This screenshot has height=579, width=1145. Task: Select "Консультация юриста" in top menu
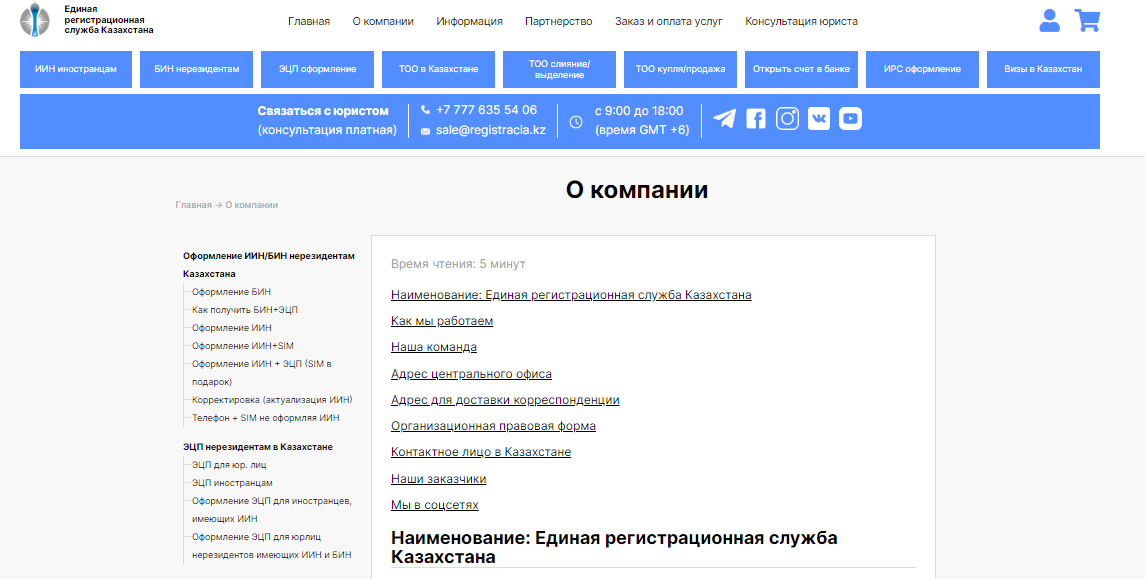[x=801, y=21]
